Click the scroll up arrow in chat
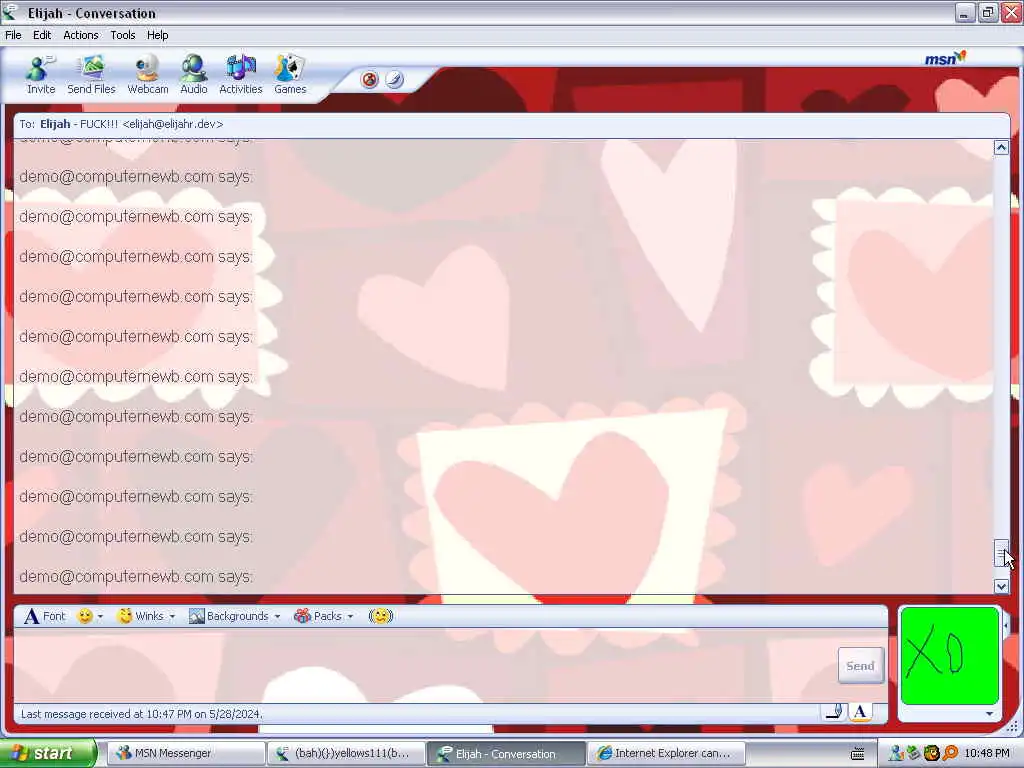The width and height of the screenshot is (1024, 768). pos(1001,148)
